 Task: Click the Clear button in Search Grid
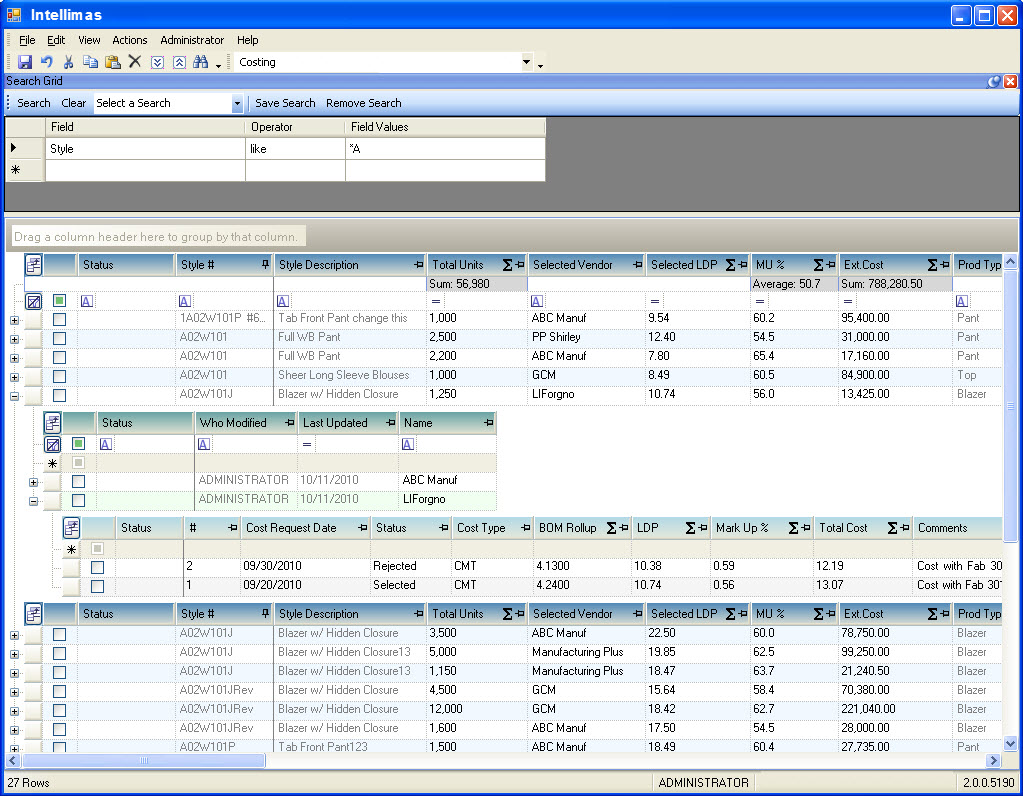[73, 103]
